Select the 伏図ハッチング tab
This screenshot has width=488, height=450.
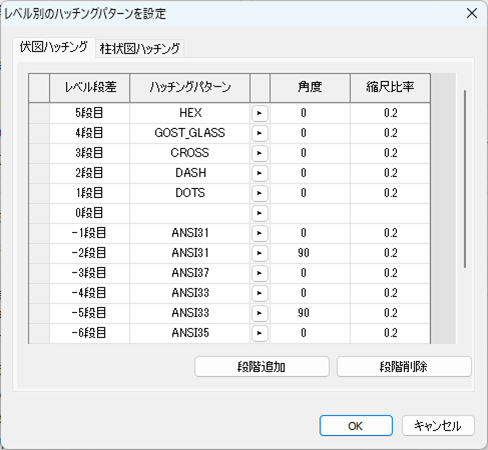54,47
